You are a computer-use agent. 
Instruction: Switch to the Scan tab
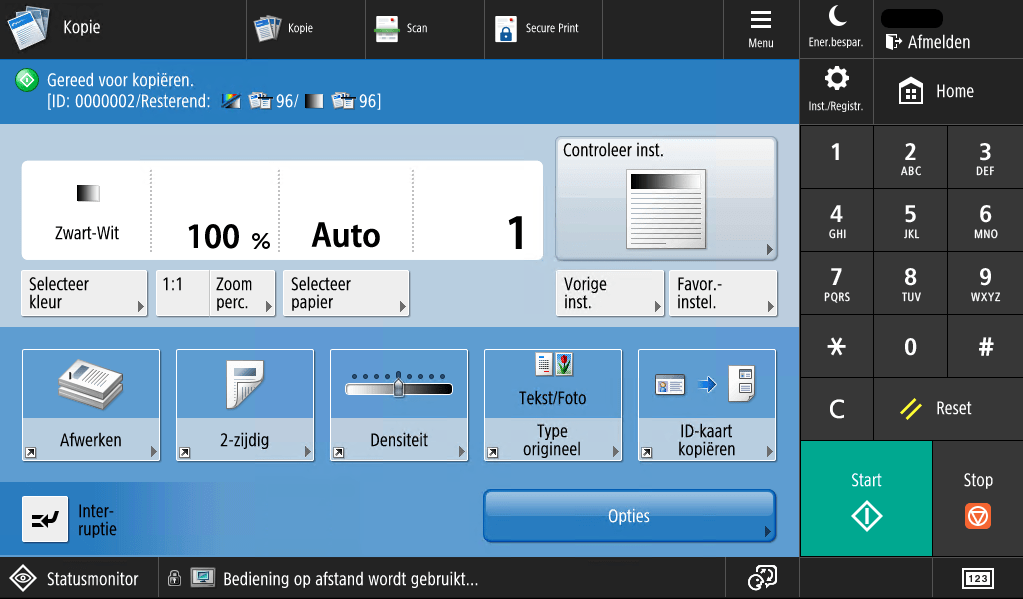(423, 28)
